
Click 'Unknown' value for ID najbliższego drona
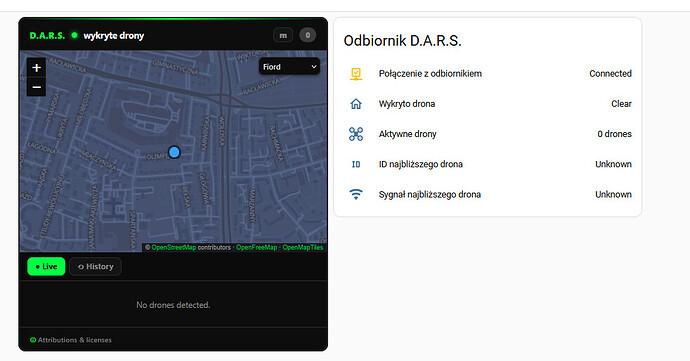[x=613, y=164]
